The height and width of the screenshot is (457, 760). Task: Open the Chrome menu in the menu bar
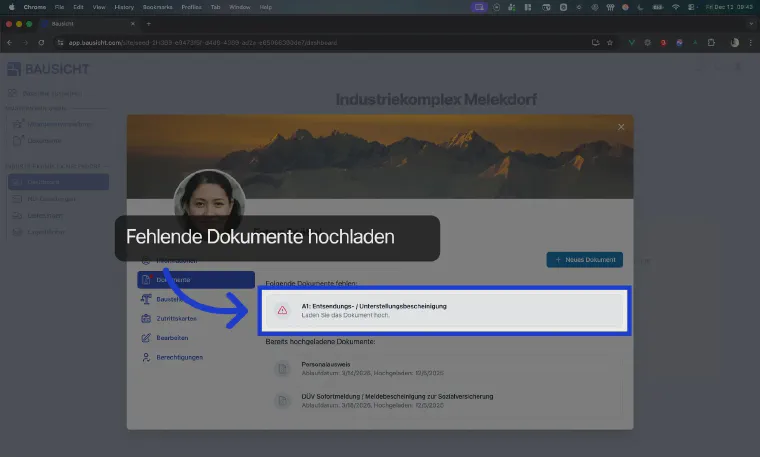(x=35, y=7)
